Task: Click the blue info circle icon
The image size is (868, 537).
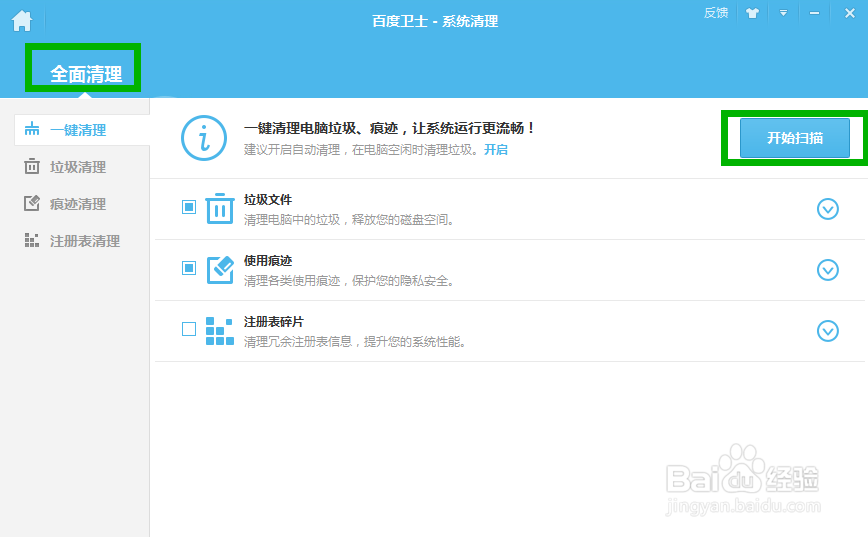Action: point(204,138)
